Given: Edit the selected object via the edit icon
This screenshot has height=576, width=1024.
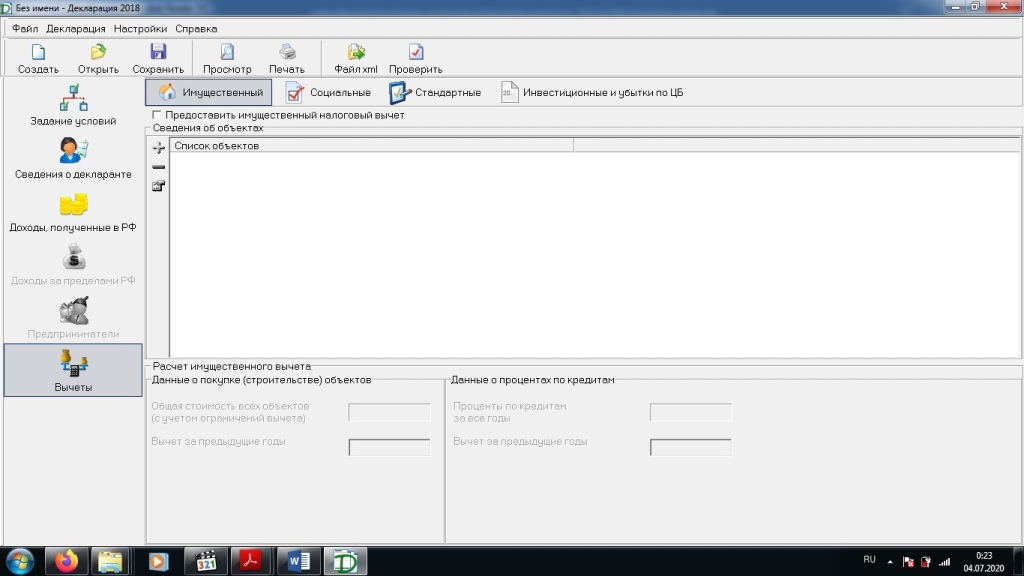Looking at the screenshot, I should tap(158, 186).
